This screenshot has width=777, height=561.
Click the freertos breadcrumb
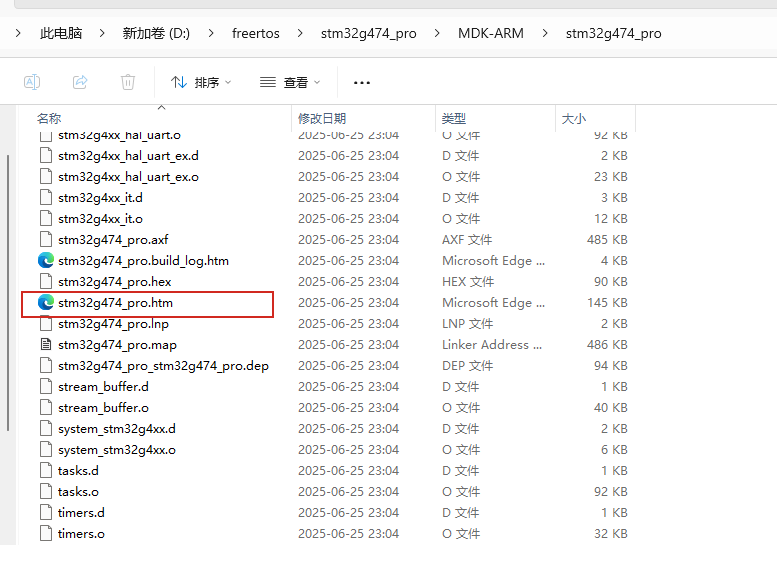256,33
